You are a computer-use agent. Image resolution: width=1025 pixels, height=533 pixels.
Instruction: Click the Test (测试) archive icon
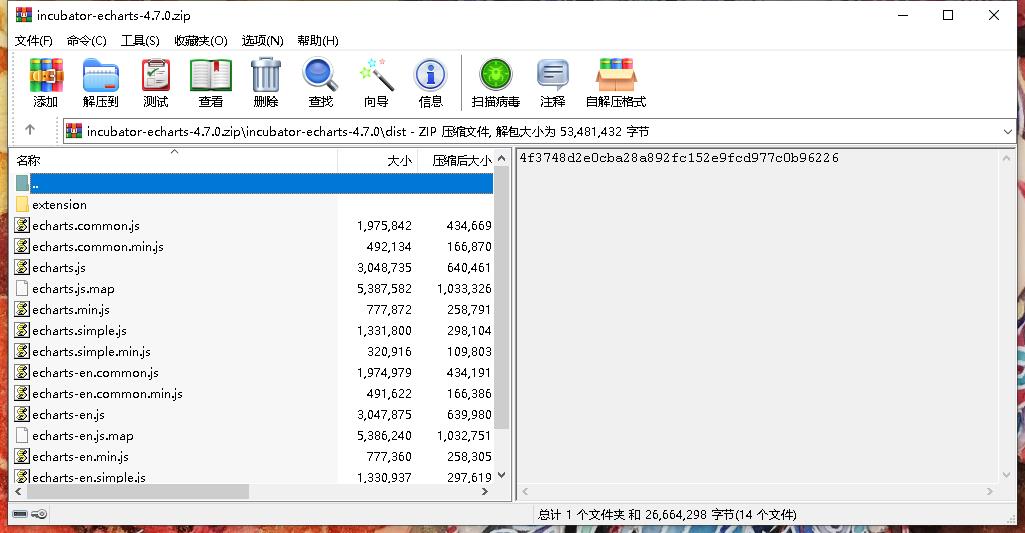pyautogui.click(x=156, y=76)
